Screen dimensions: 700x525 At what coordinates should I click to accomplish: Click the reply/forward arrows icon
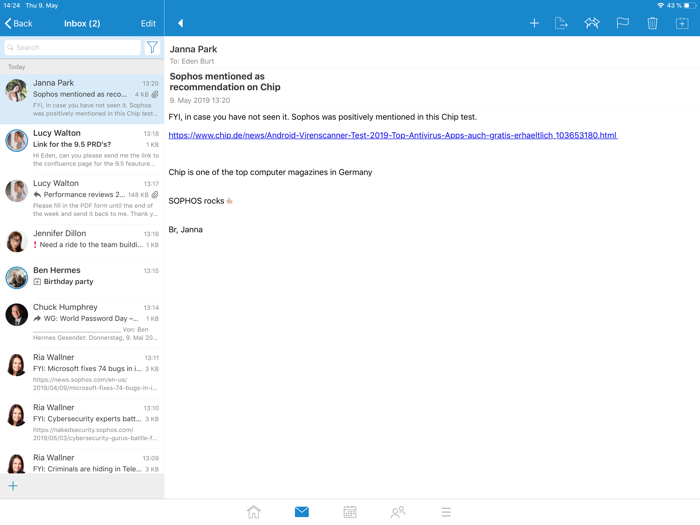(592, 23)
